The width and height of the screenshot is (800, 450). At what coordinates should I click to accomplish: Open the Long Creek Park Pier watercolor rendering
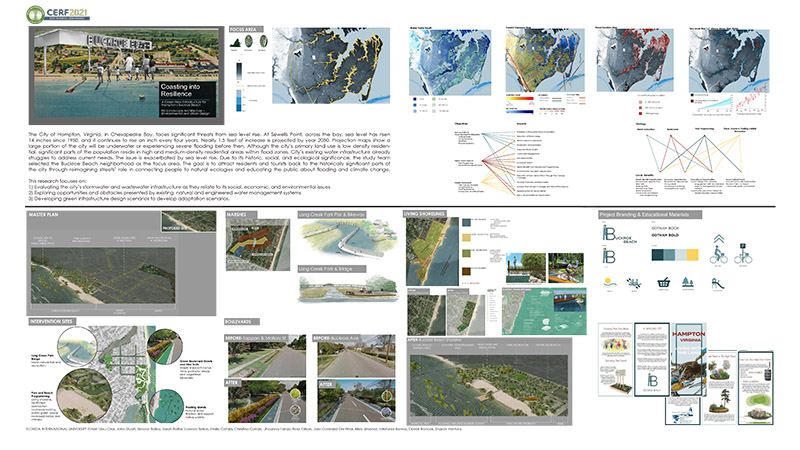coord(348,240)
